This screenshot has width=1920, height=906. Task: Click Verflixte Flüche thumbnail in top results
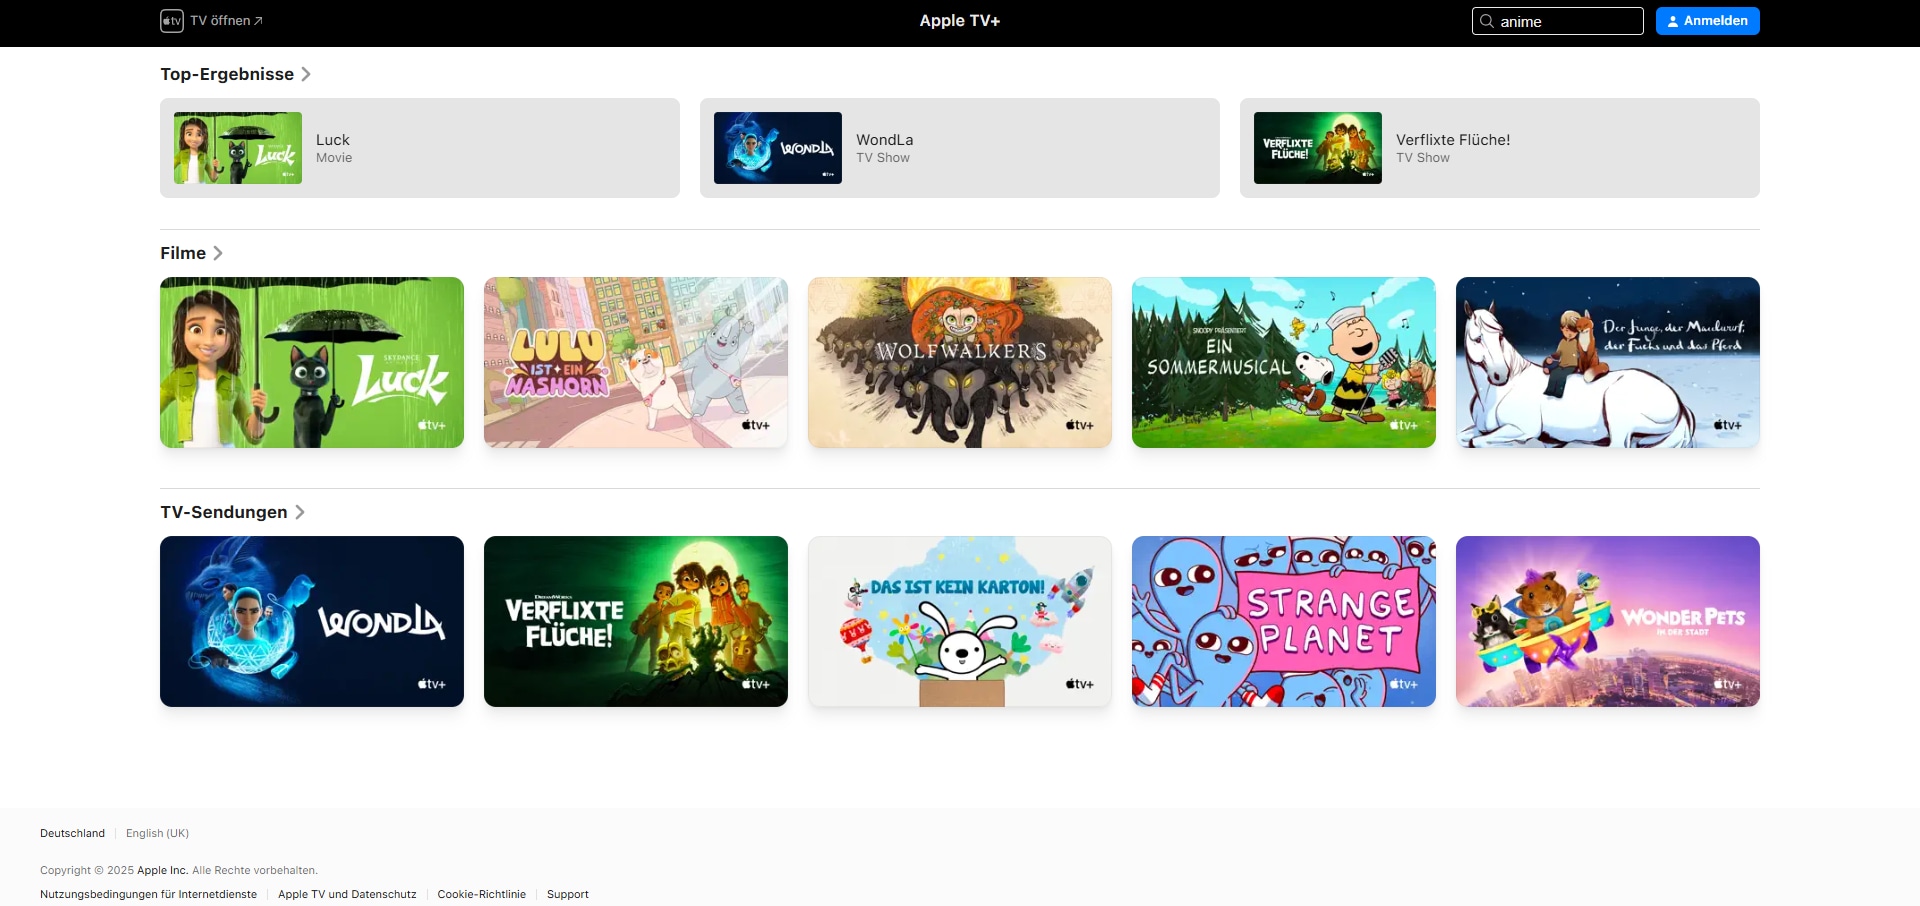pyautogui.click(x=1318, y=148)
